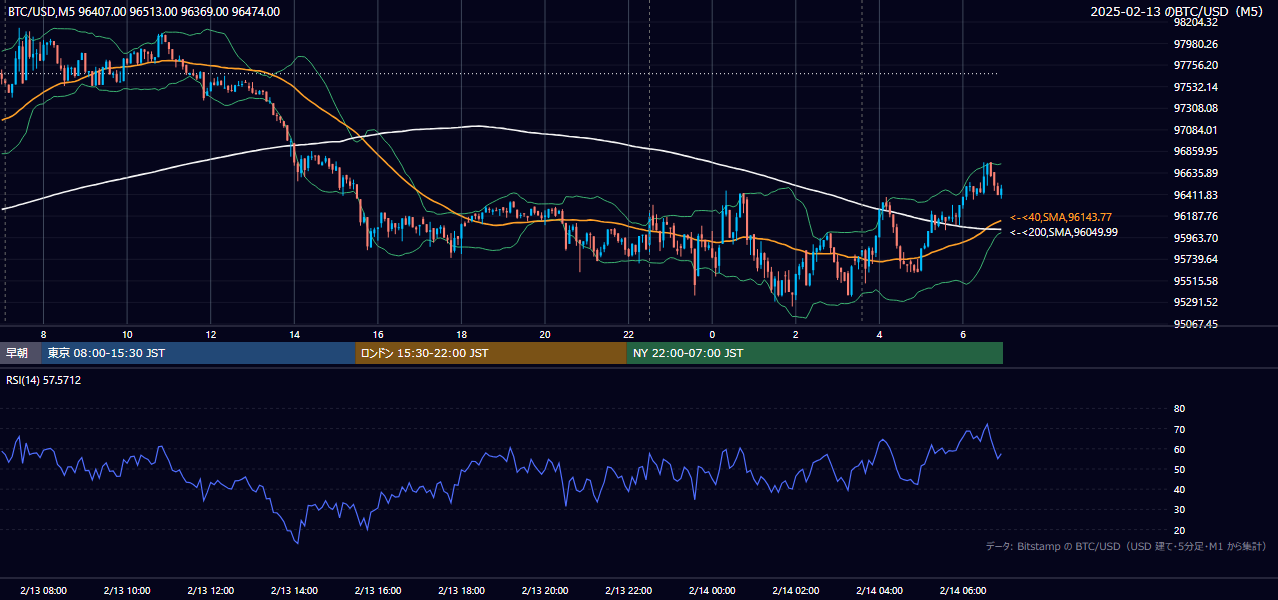Click hour label 10 on price chart axis
Viewport: 1278px width, 600px height.
127,334
